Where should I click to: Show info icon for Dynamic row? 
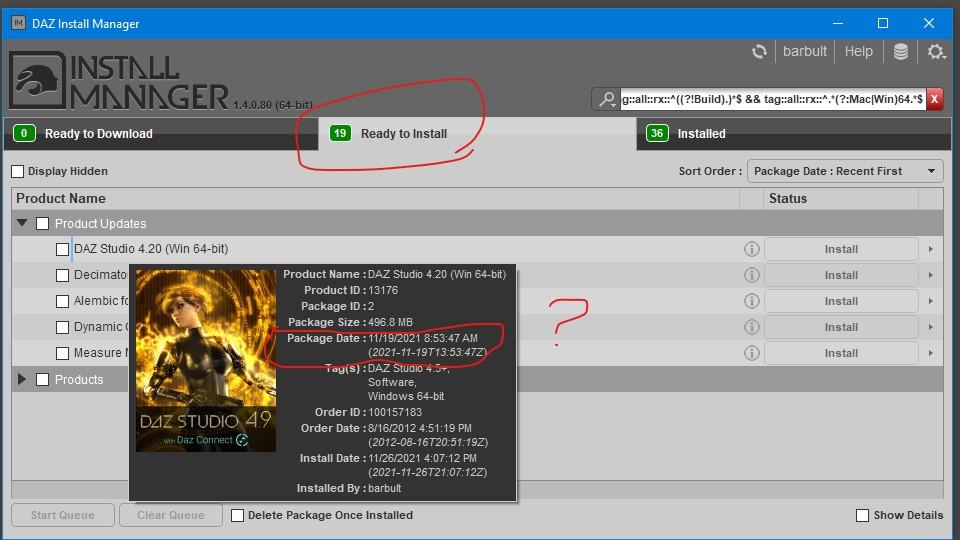(752, 327)
